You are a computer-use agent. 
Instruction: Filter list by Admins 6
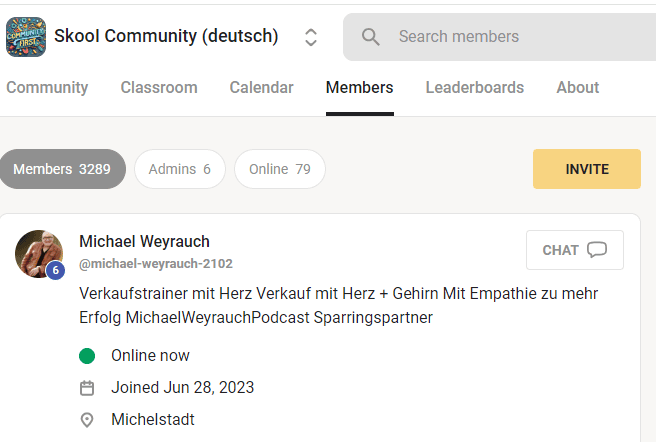coord(179,169)
